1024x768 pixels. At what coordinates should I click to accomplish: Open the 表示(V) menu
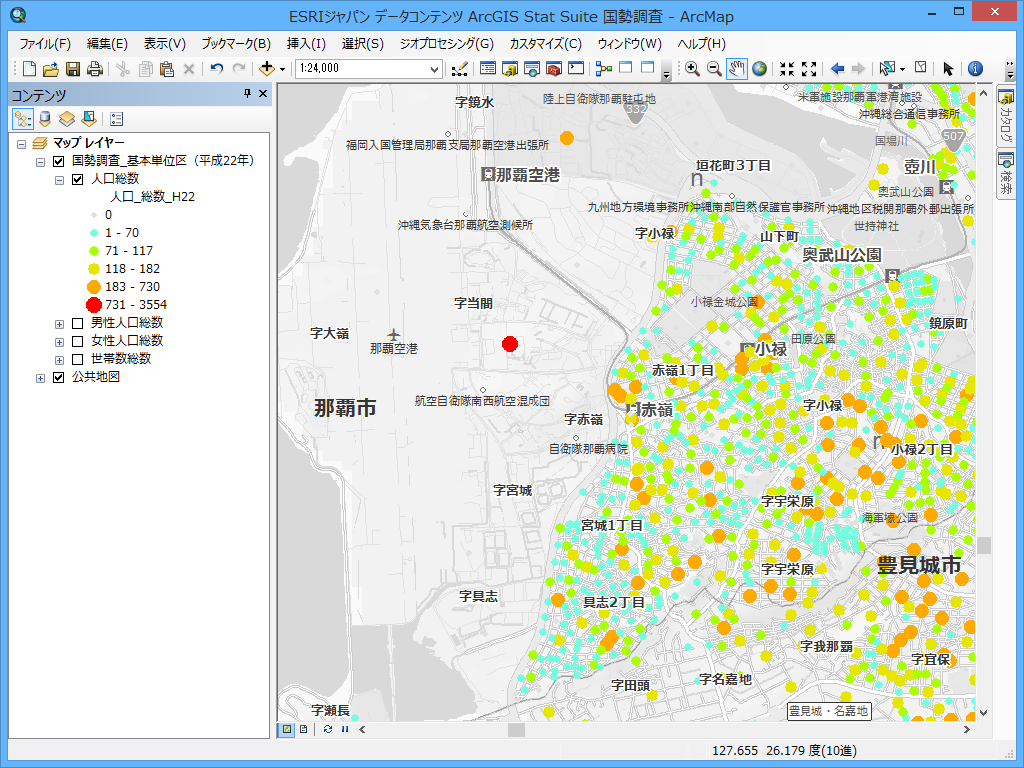pos(165,44)
